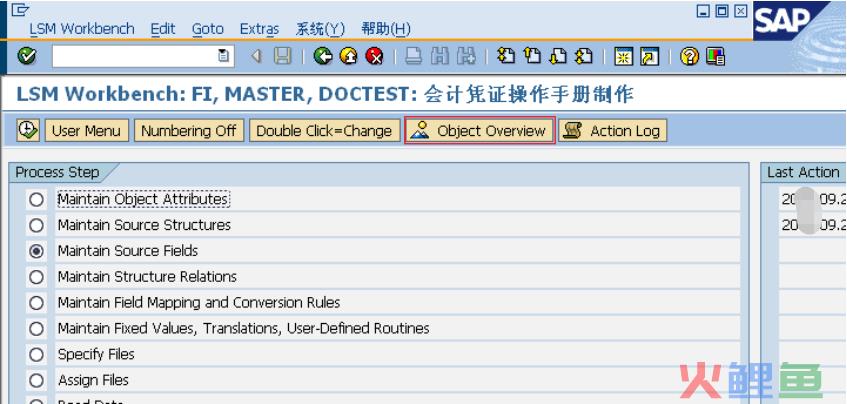
Task: Open the Edit menu
Action: click(x=163, y=29)
